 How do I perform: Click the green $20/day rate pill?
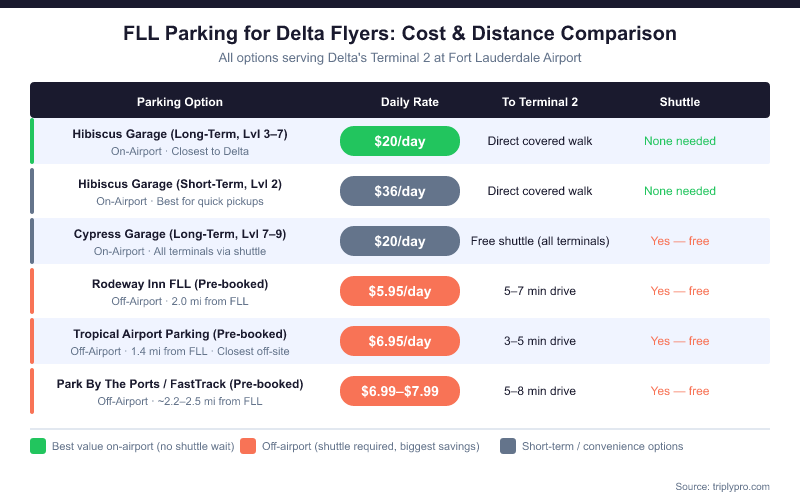(400, 141)
